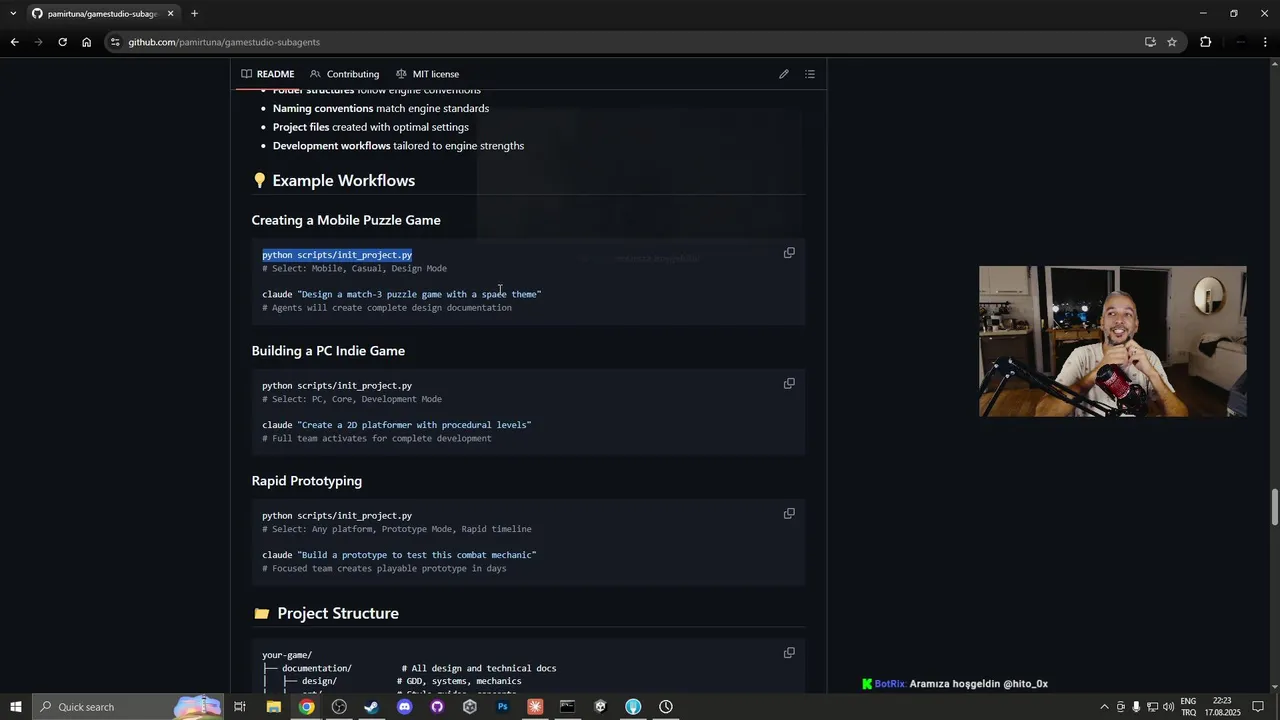Click the Quick search box
Screen dimensions: 1280x720
pos(128,707)
